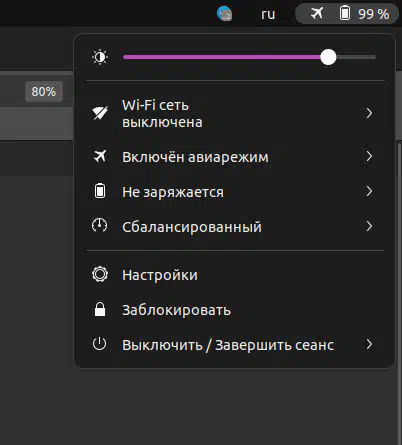Expand Включён авиарежим submenu chevron
The image size is (402, 445).
click(369, 156)
